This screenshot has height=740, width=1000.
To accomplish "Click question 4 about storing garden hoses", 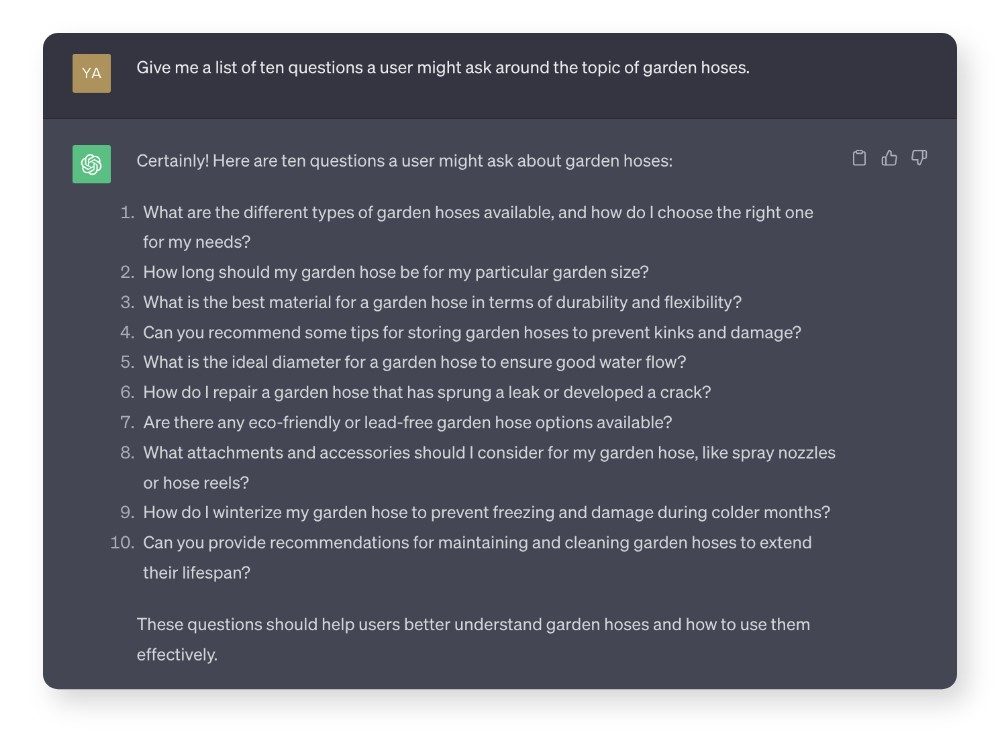I will 472,332.
